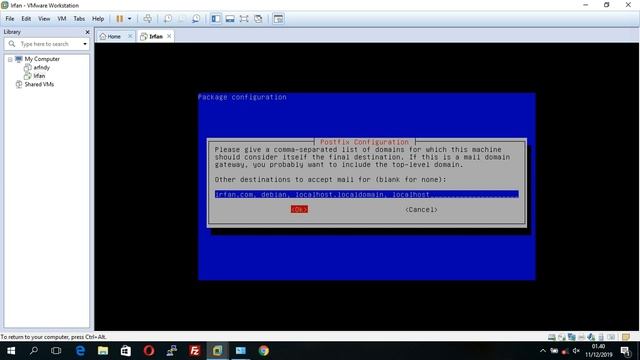This screenshot has height=360, width=640.
Task: Open Task View on the taskbar
Action: [x=56, y=351]
